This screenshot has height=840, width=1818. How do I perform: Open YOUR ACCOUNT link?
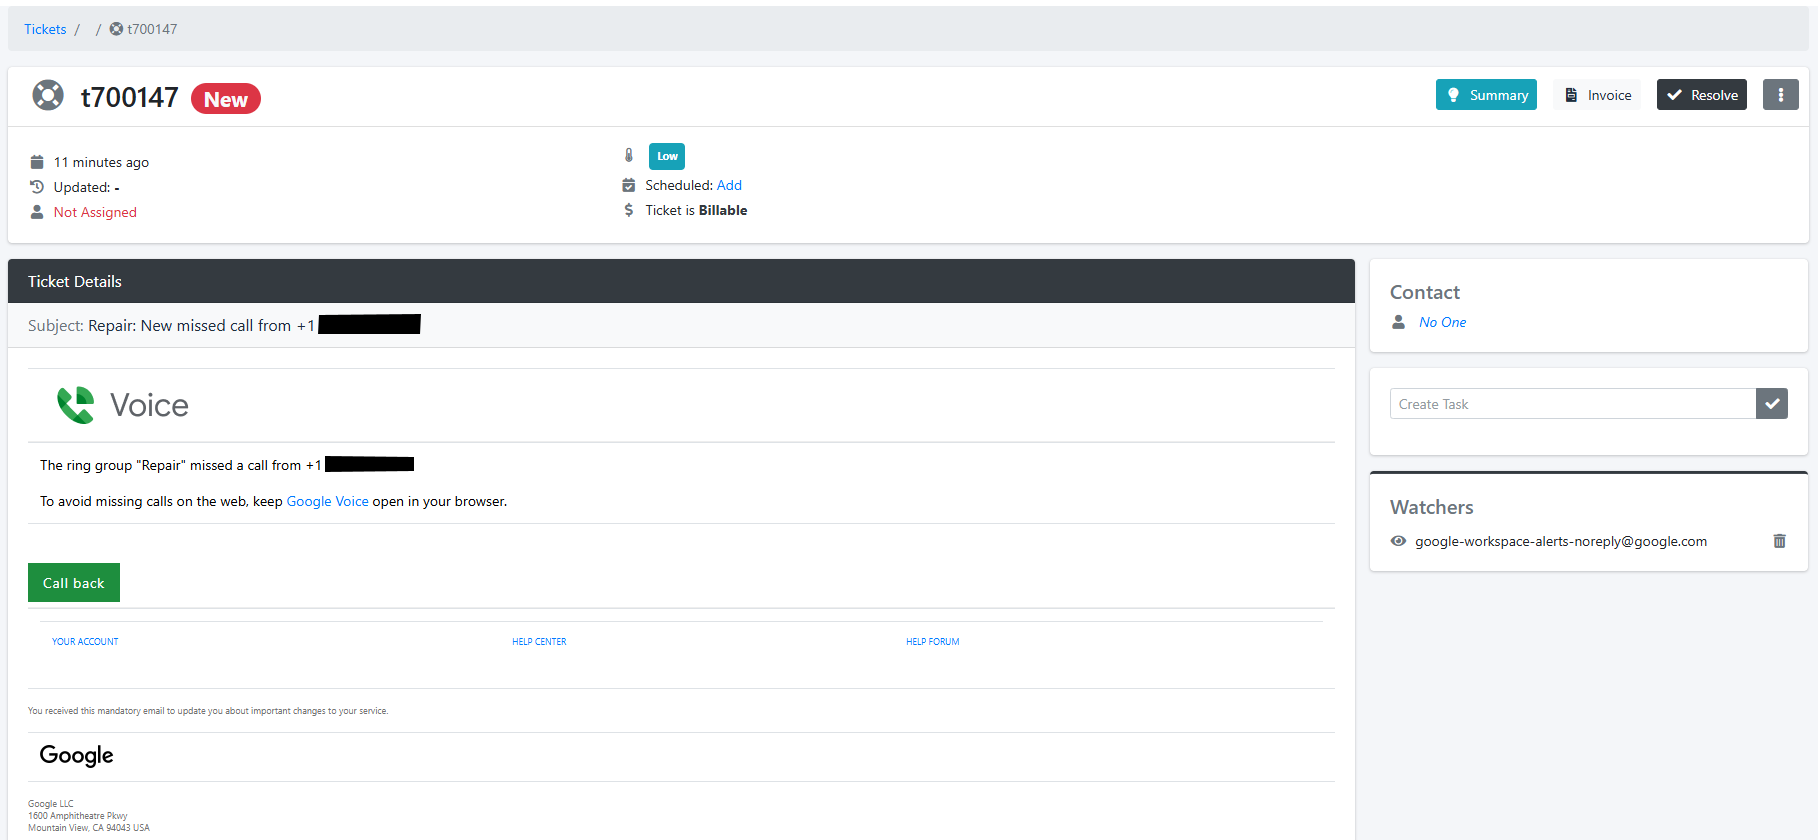pos(85,642)
